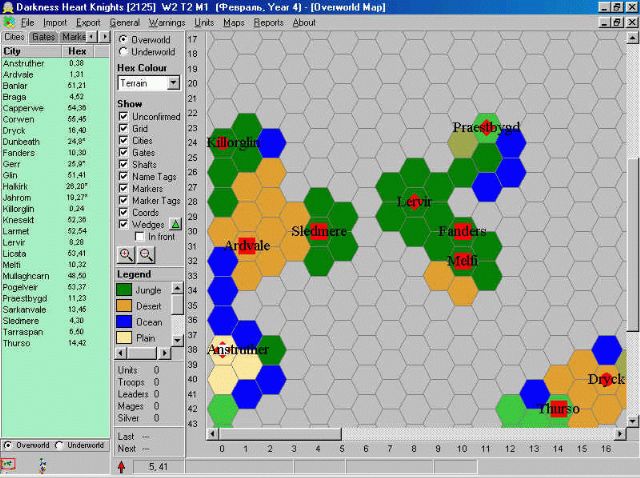Select Underworld radio below the city list
The width and height of the screenshot is (640, 478).
(59, 445)
